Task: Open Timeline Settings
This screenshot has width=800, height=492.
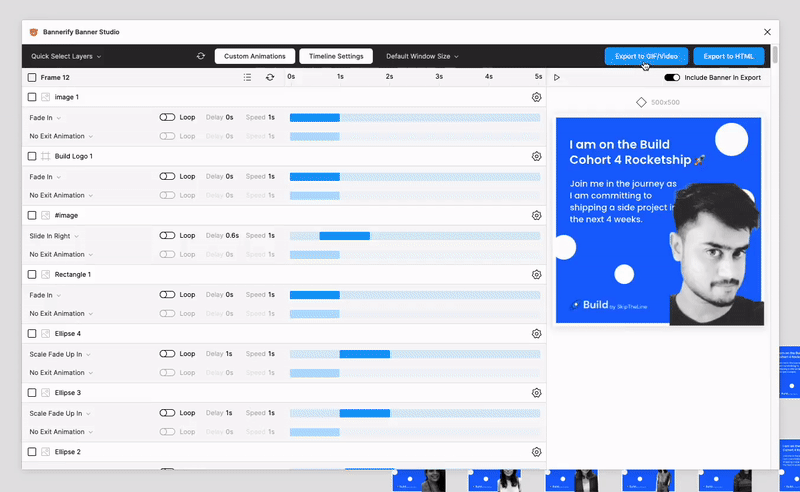Action: pyautogui.click(x=336, y=57)
